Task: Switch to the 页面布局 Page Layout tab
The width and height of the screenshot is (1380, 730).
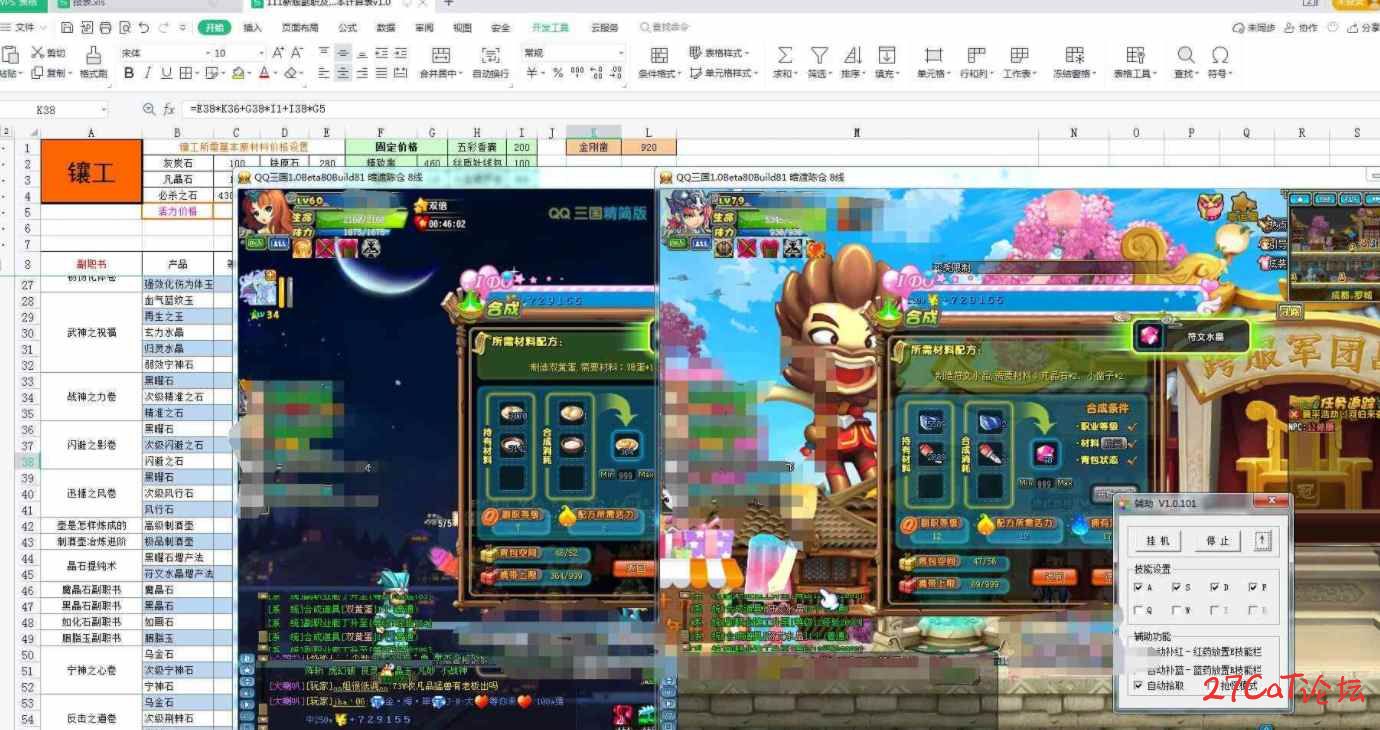Action: coord(300,28)
